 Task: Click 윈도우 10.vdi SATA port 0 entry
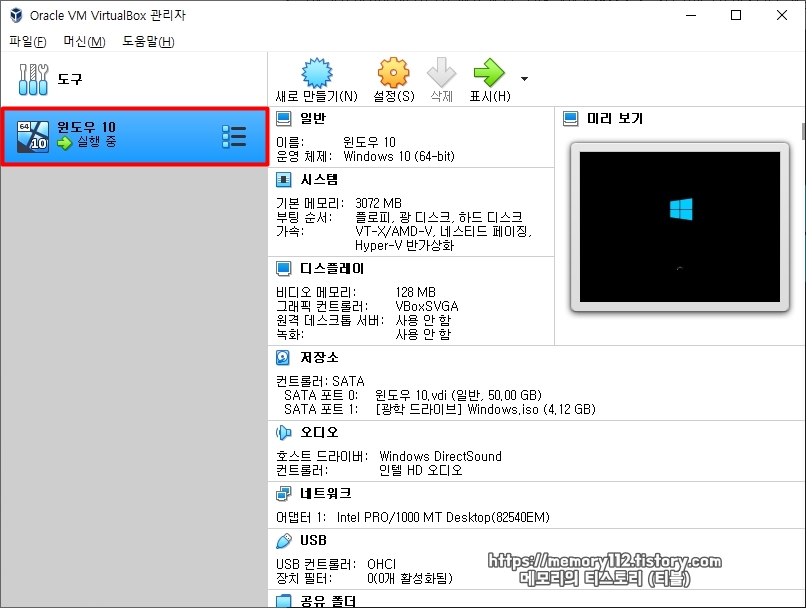click(458, 395)
